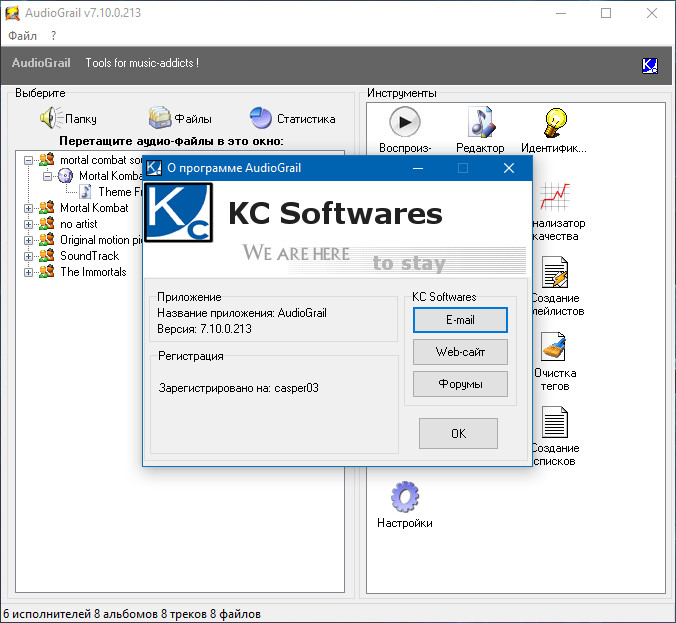Expand the Original motion picture node
Screen dimensions: 676x623
28,240
